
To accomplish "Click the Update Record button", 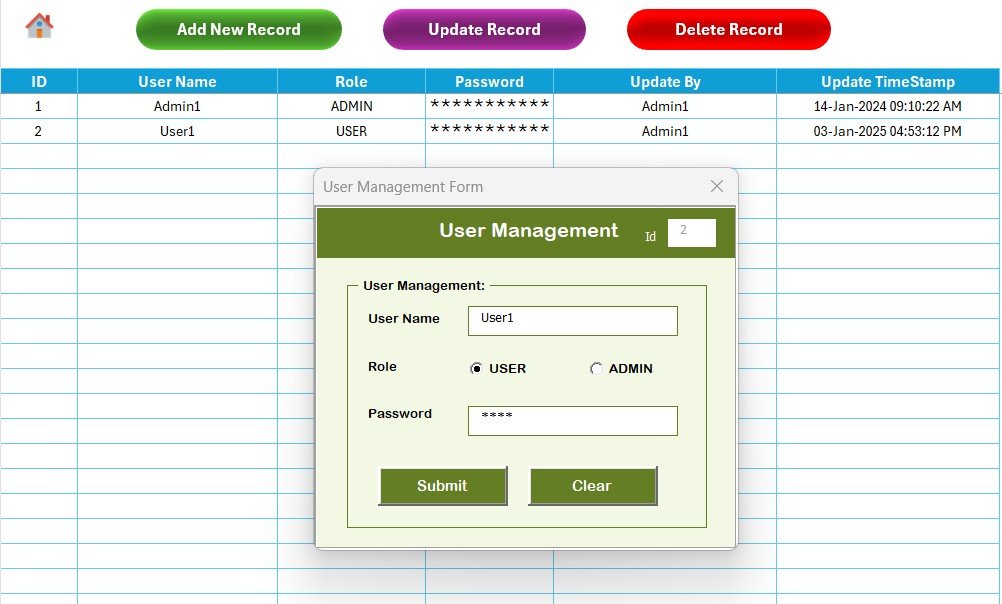I will tap(483, 29).
